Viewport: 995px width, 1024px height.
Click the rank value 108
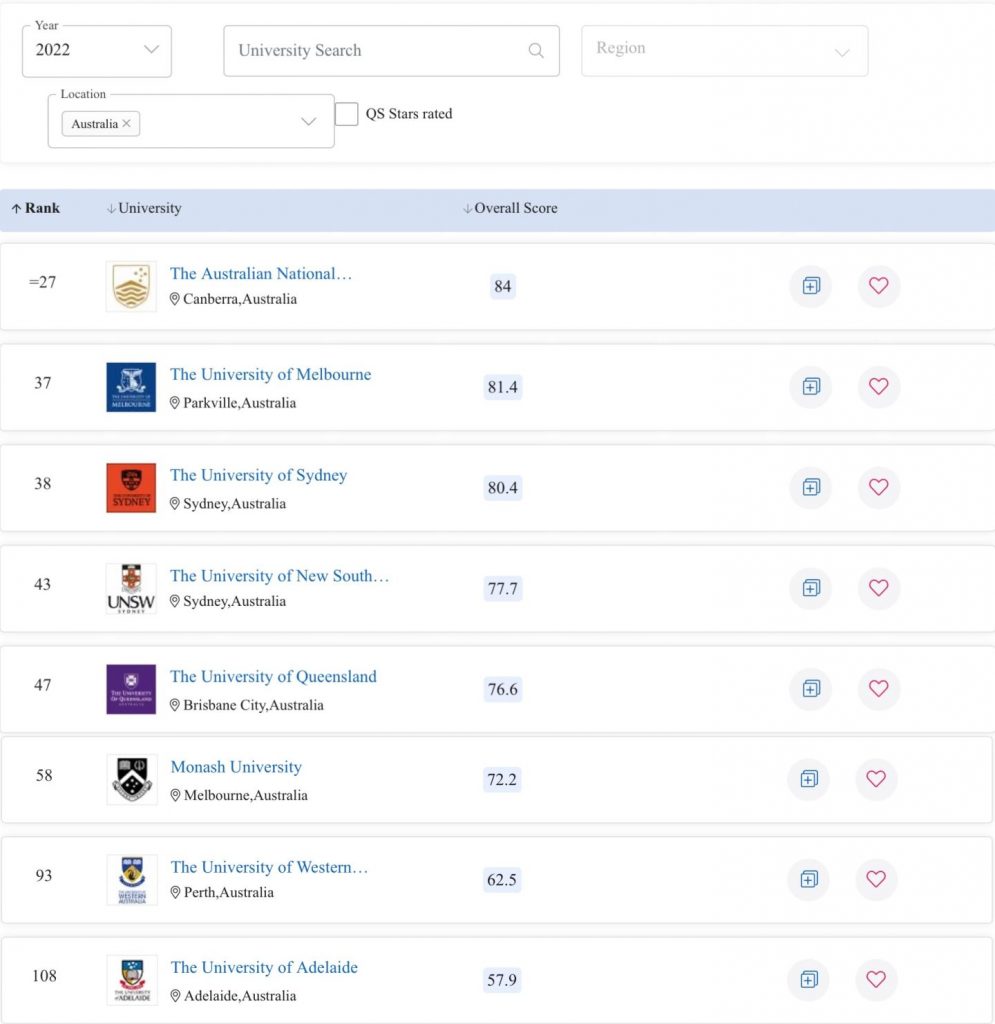(x=44, y=976)
